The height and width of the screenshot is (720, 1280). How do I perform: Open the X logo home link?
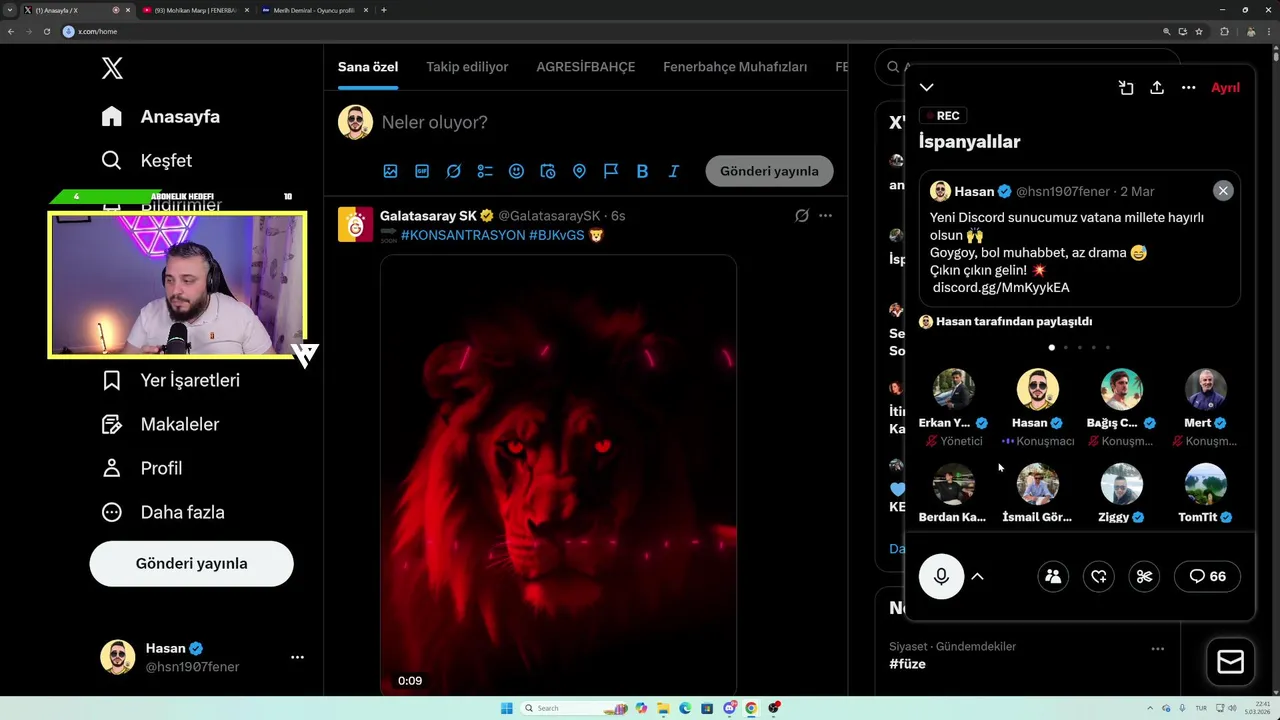(112, 68)
